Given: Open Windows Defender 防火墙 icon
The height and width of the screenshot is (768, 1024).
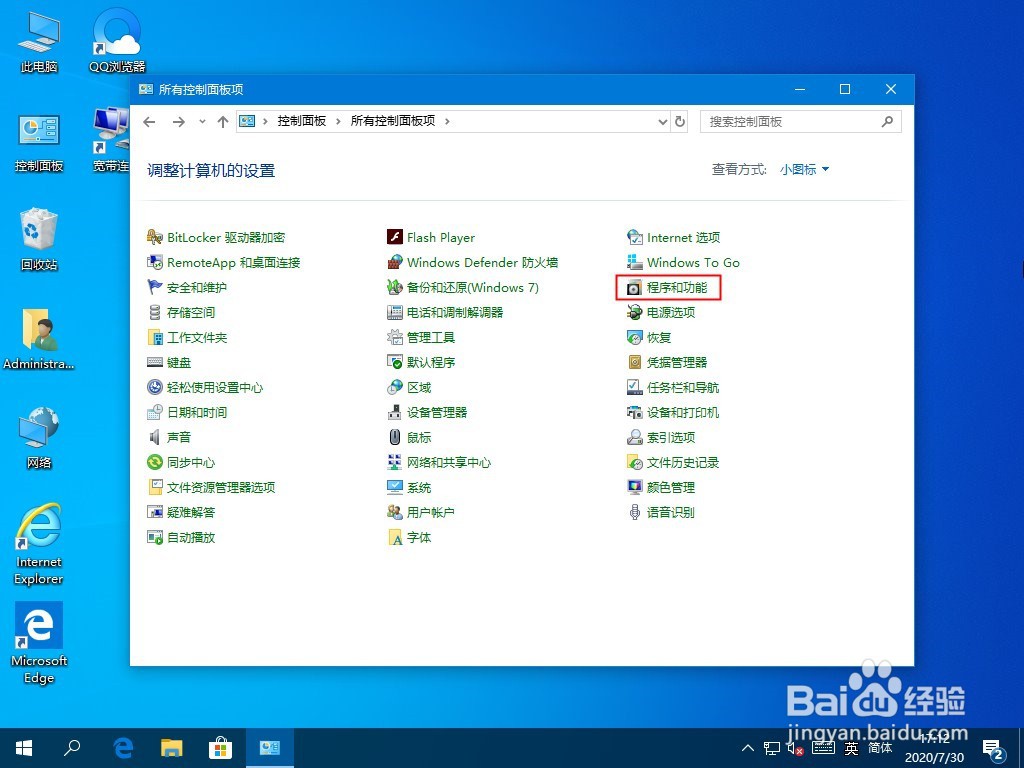Looking at the screenshot, I should click(x=394, y=263).
